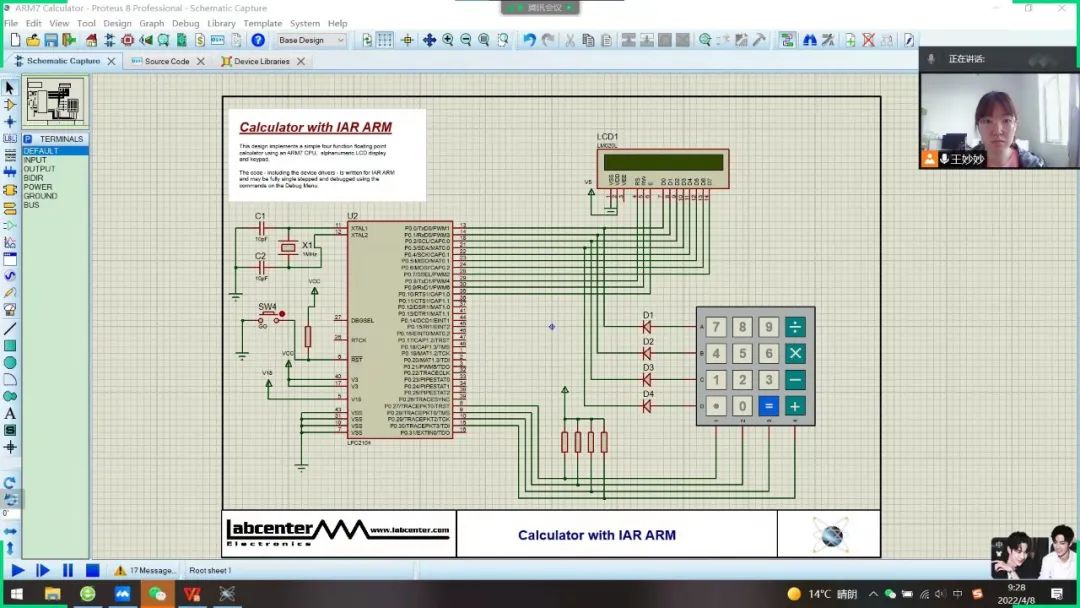Click the SW4 push button switch
Screen dimensions: 1080x608
pyautogui.click(x=270, y=315)
